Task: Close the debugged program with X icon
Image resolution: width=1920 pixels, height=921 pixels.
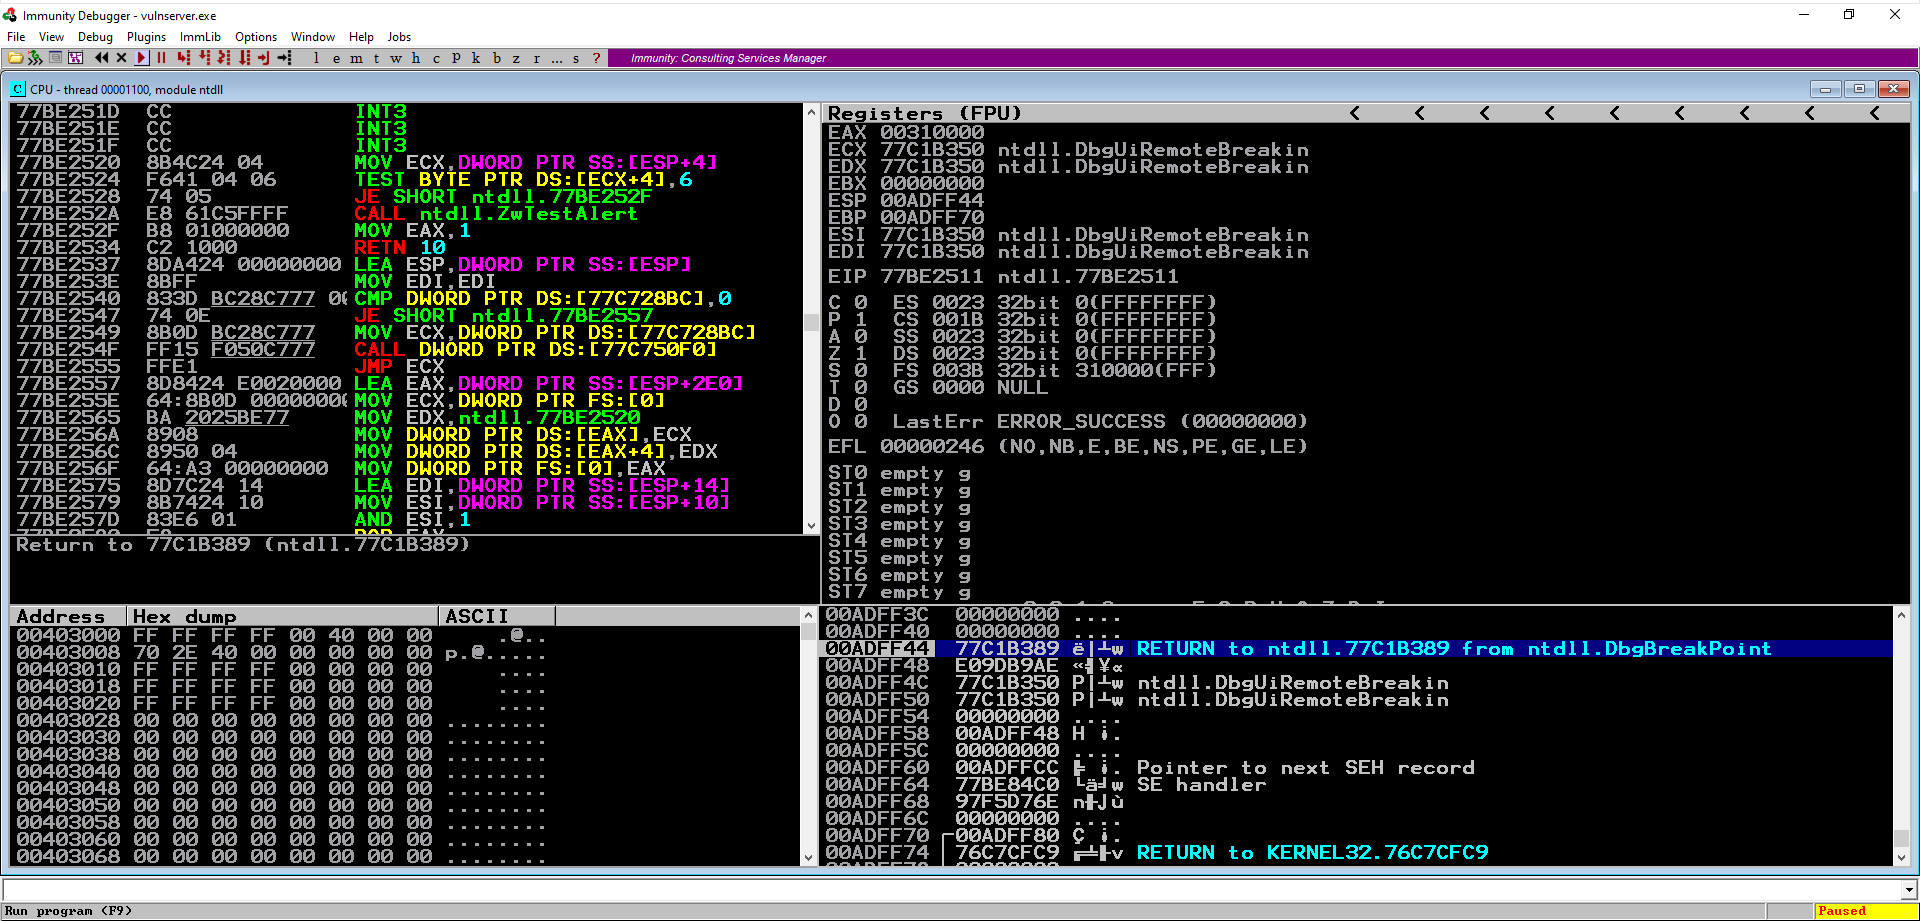Action: coord(121,58)
